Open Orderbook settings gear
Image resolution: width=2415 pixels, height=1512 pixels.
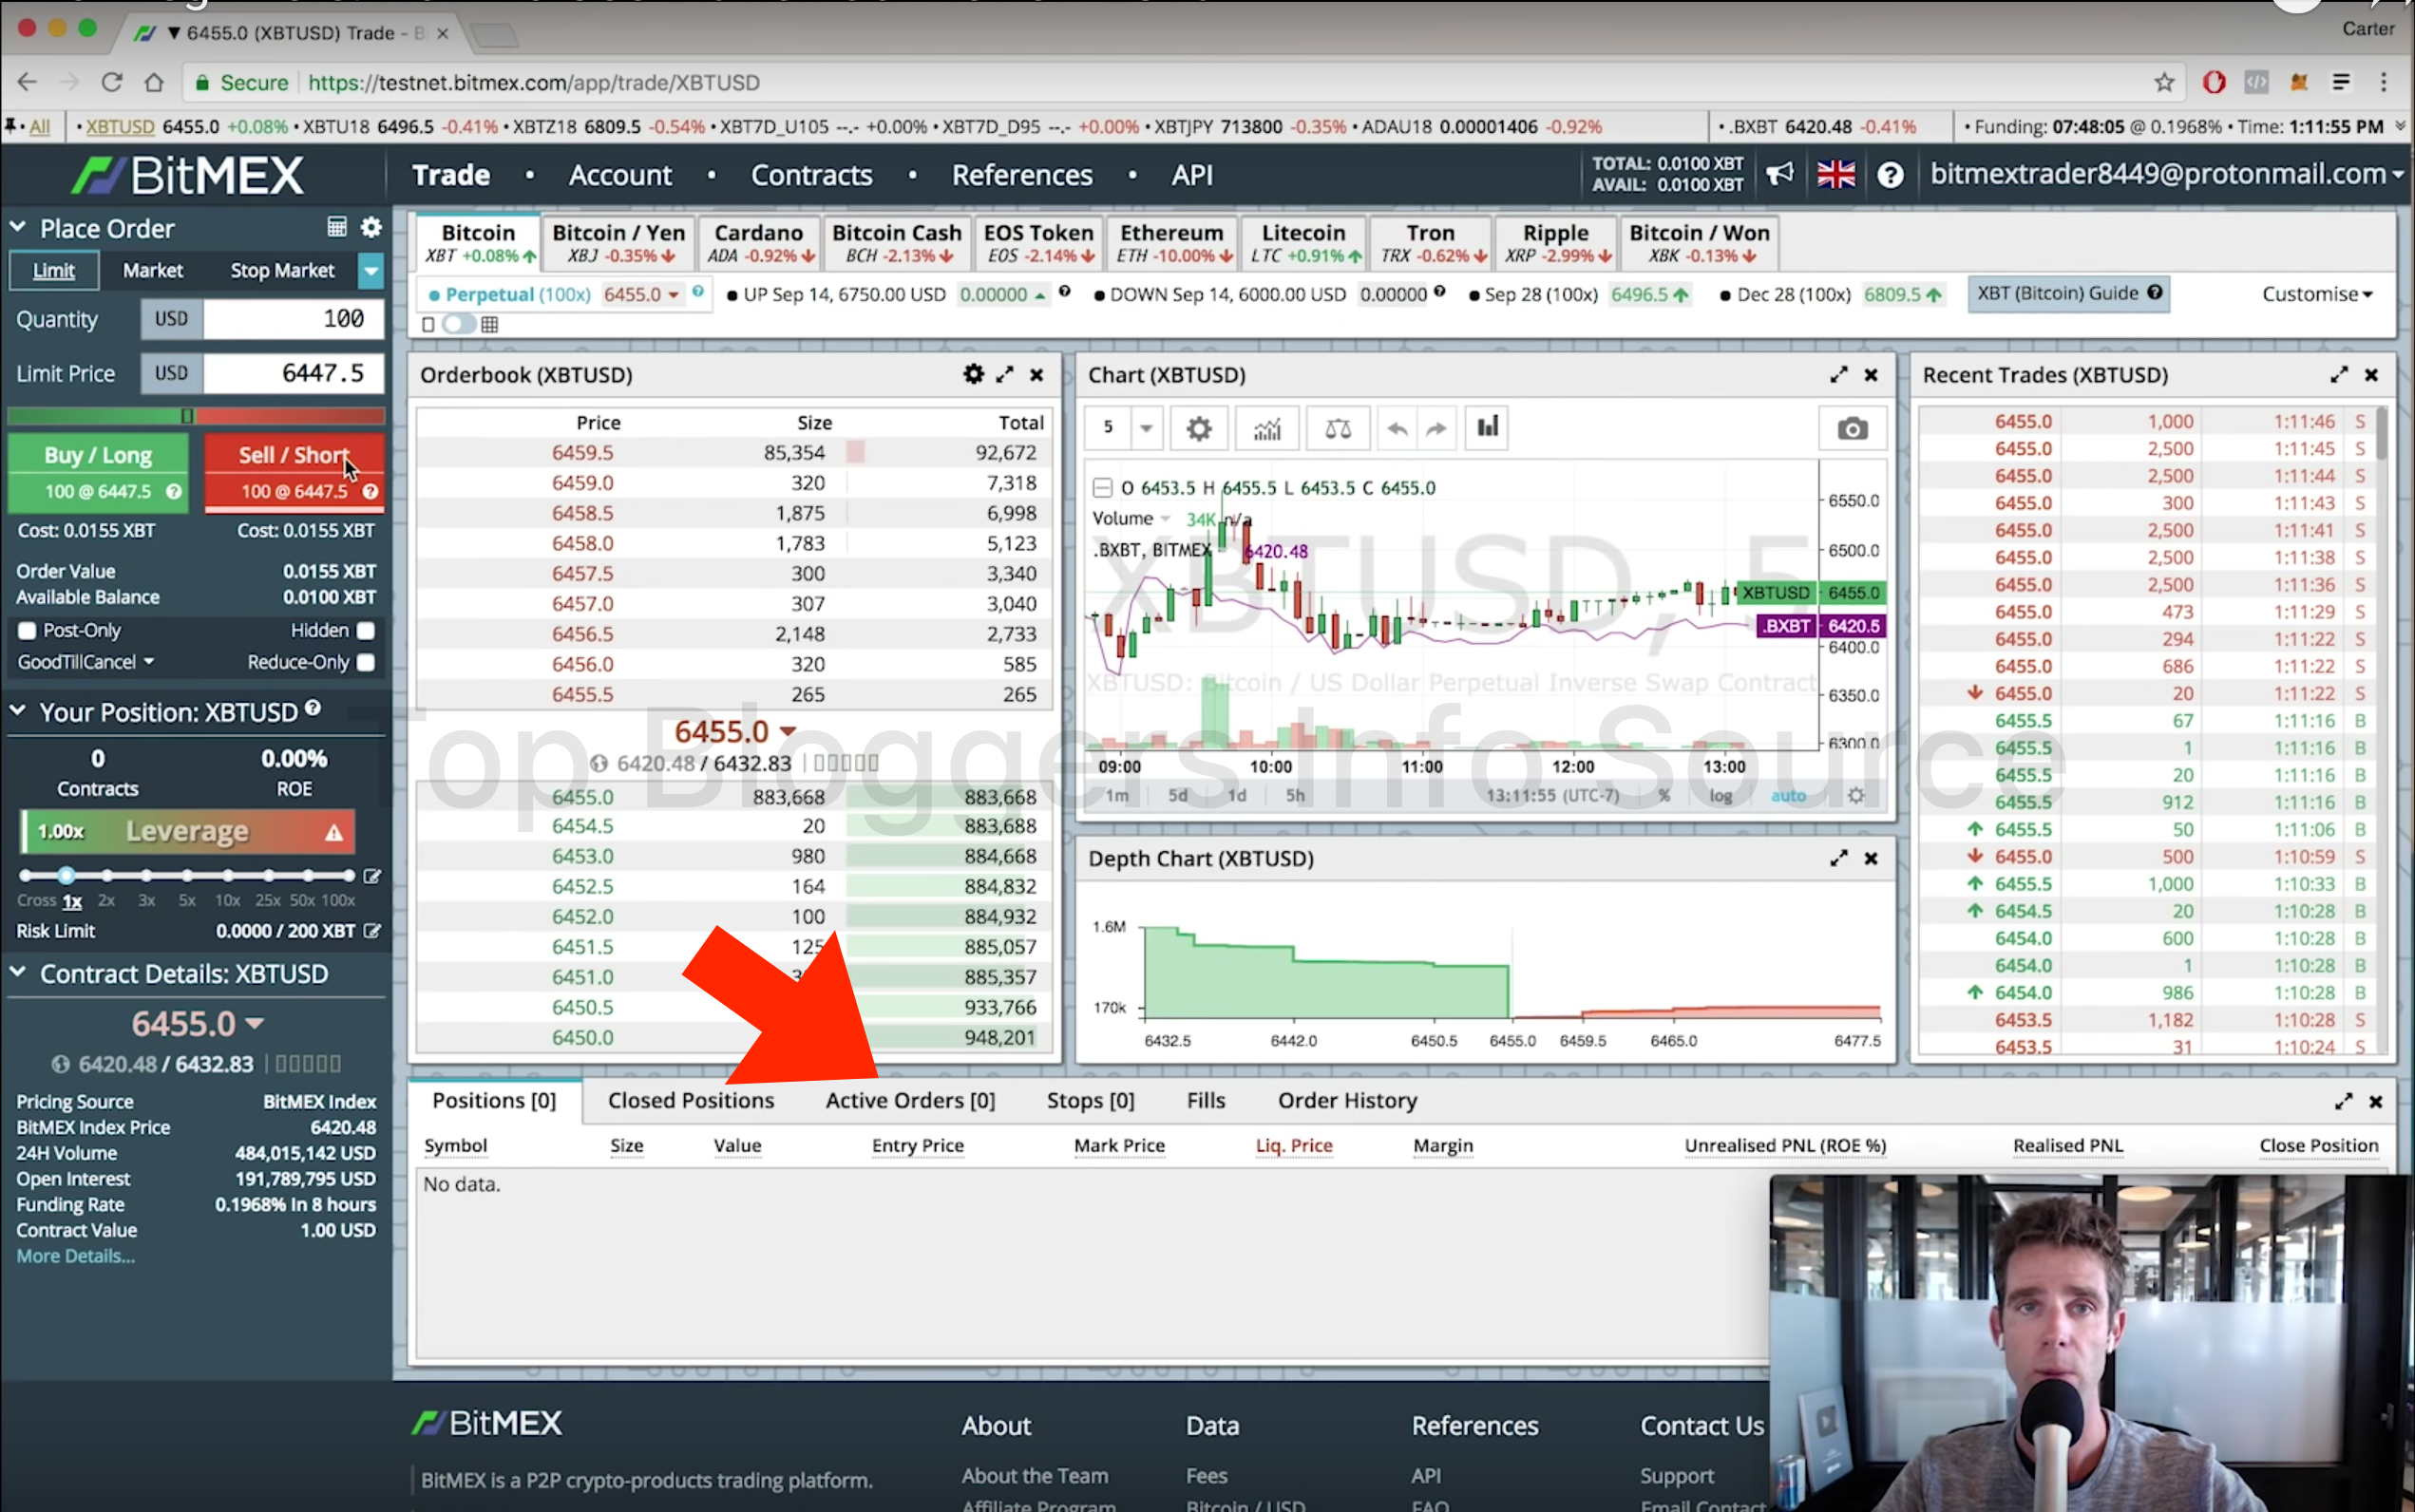click(x=973, y=374)
